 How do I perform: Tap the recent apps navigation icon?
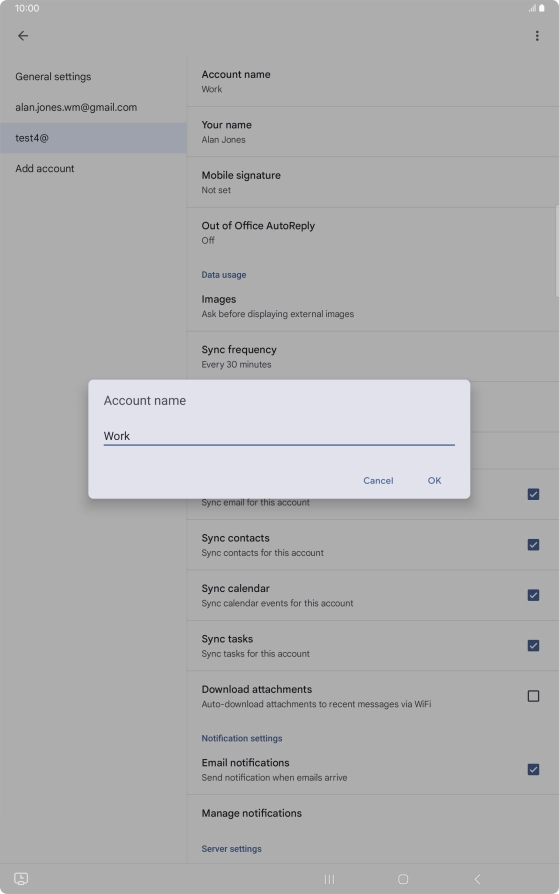329,879
